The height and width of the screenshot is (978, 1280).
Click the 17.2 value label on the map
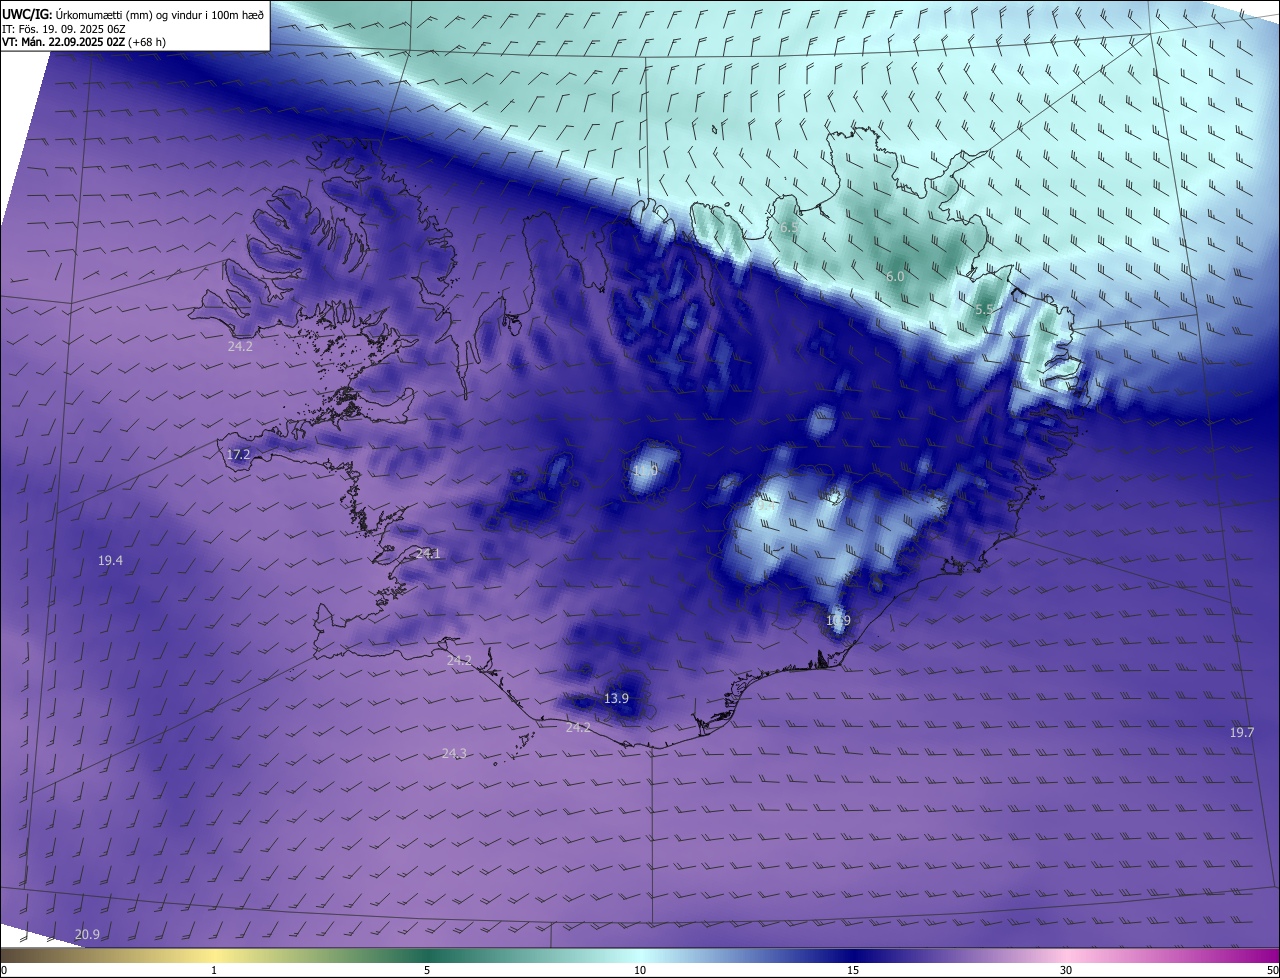pos(239,454)
